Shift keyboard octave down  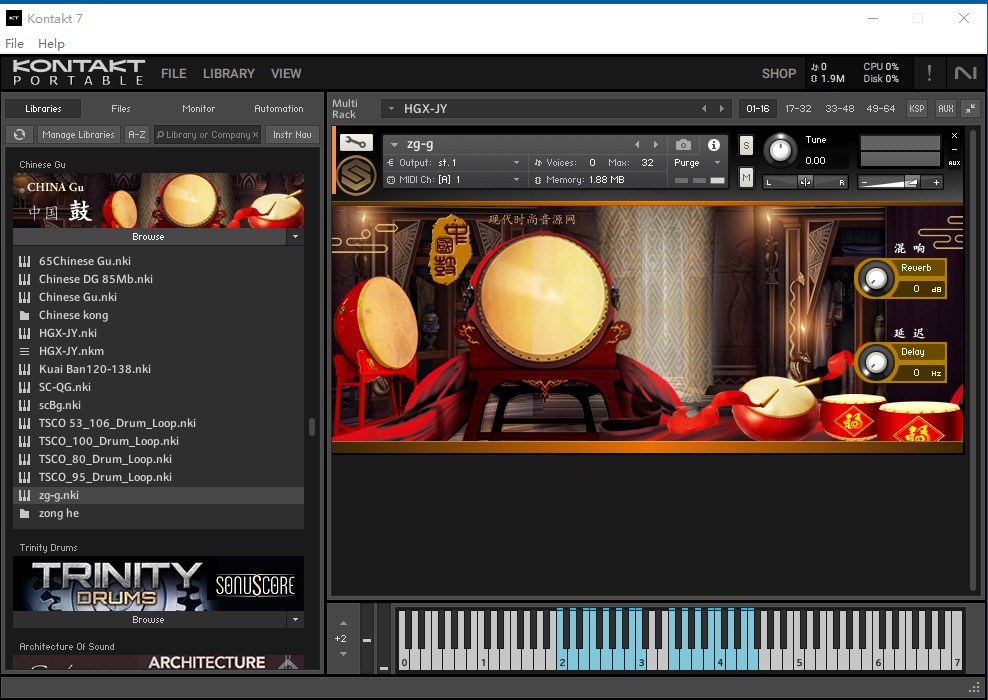tap(343, 654)
